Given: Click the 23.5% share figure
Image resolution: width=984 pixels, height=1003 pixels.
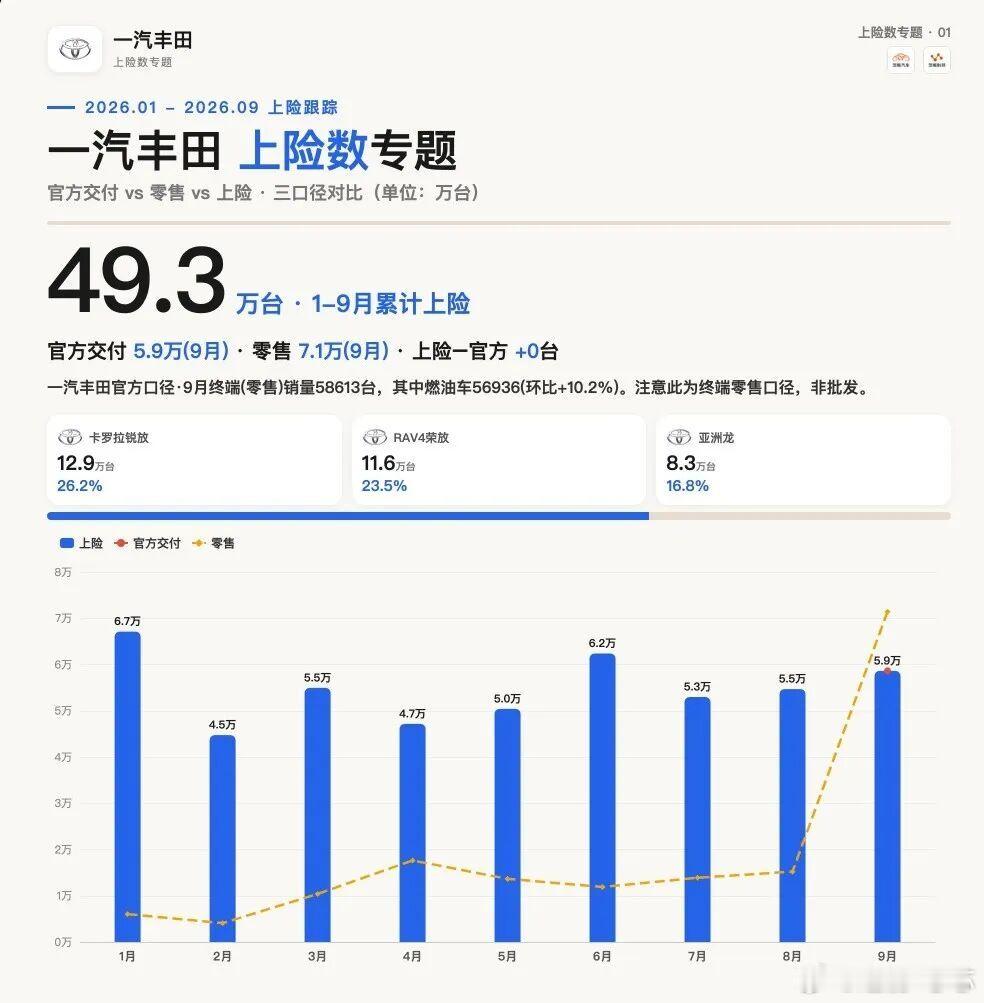Looking at the screenshot, I should (384, 486).
